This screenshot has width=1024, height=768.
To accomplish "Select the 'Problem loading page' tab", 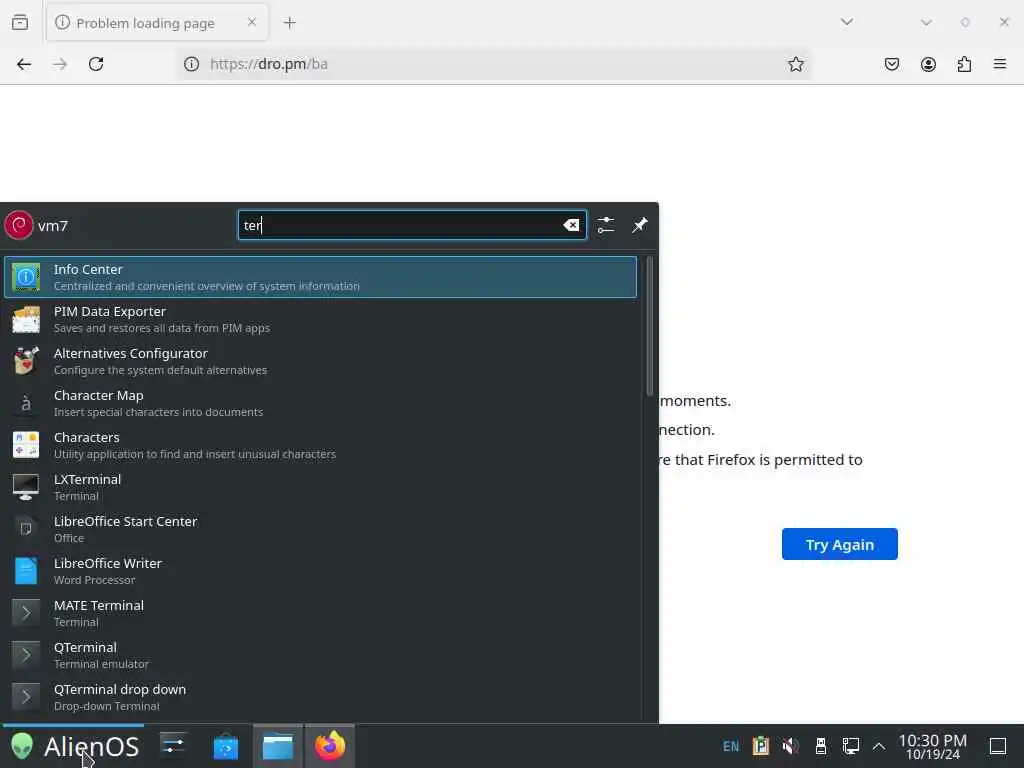I will [x=157, y=23].
